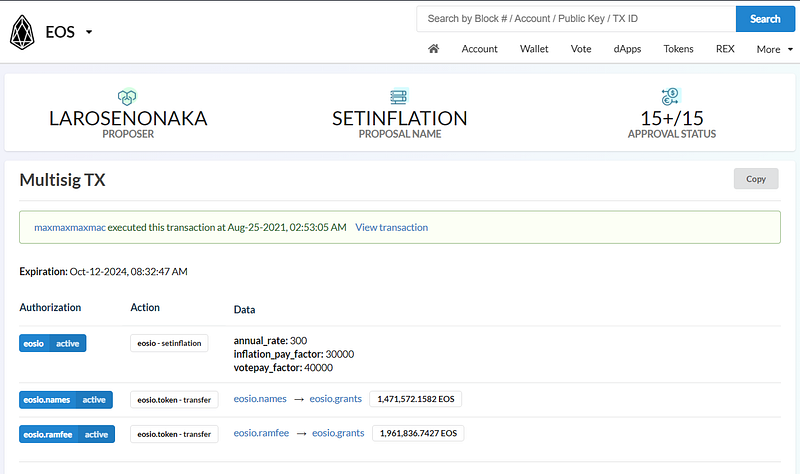This screenshot has height=474, width=800.
Task: Click the blue Search button
Action: point(765,19)
